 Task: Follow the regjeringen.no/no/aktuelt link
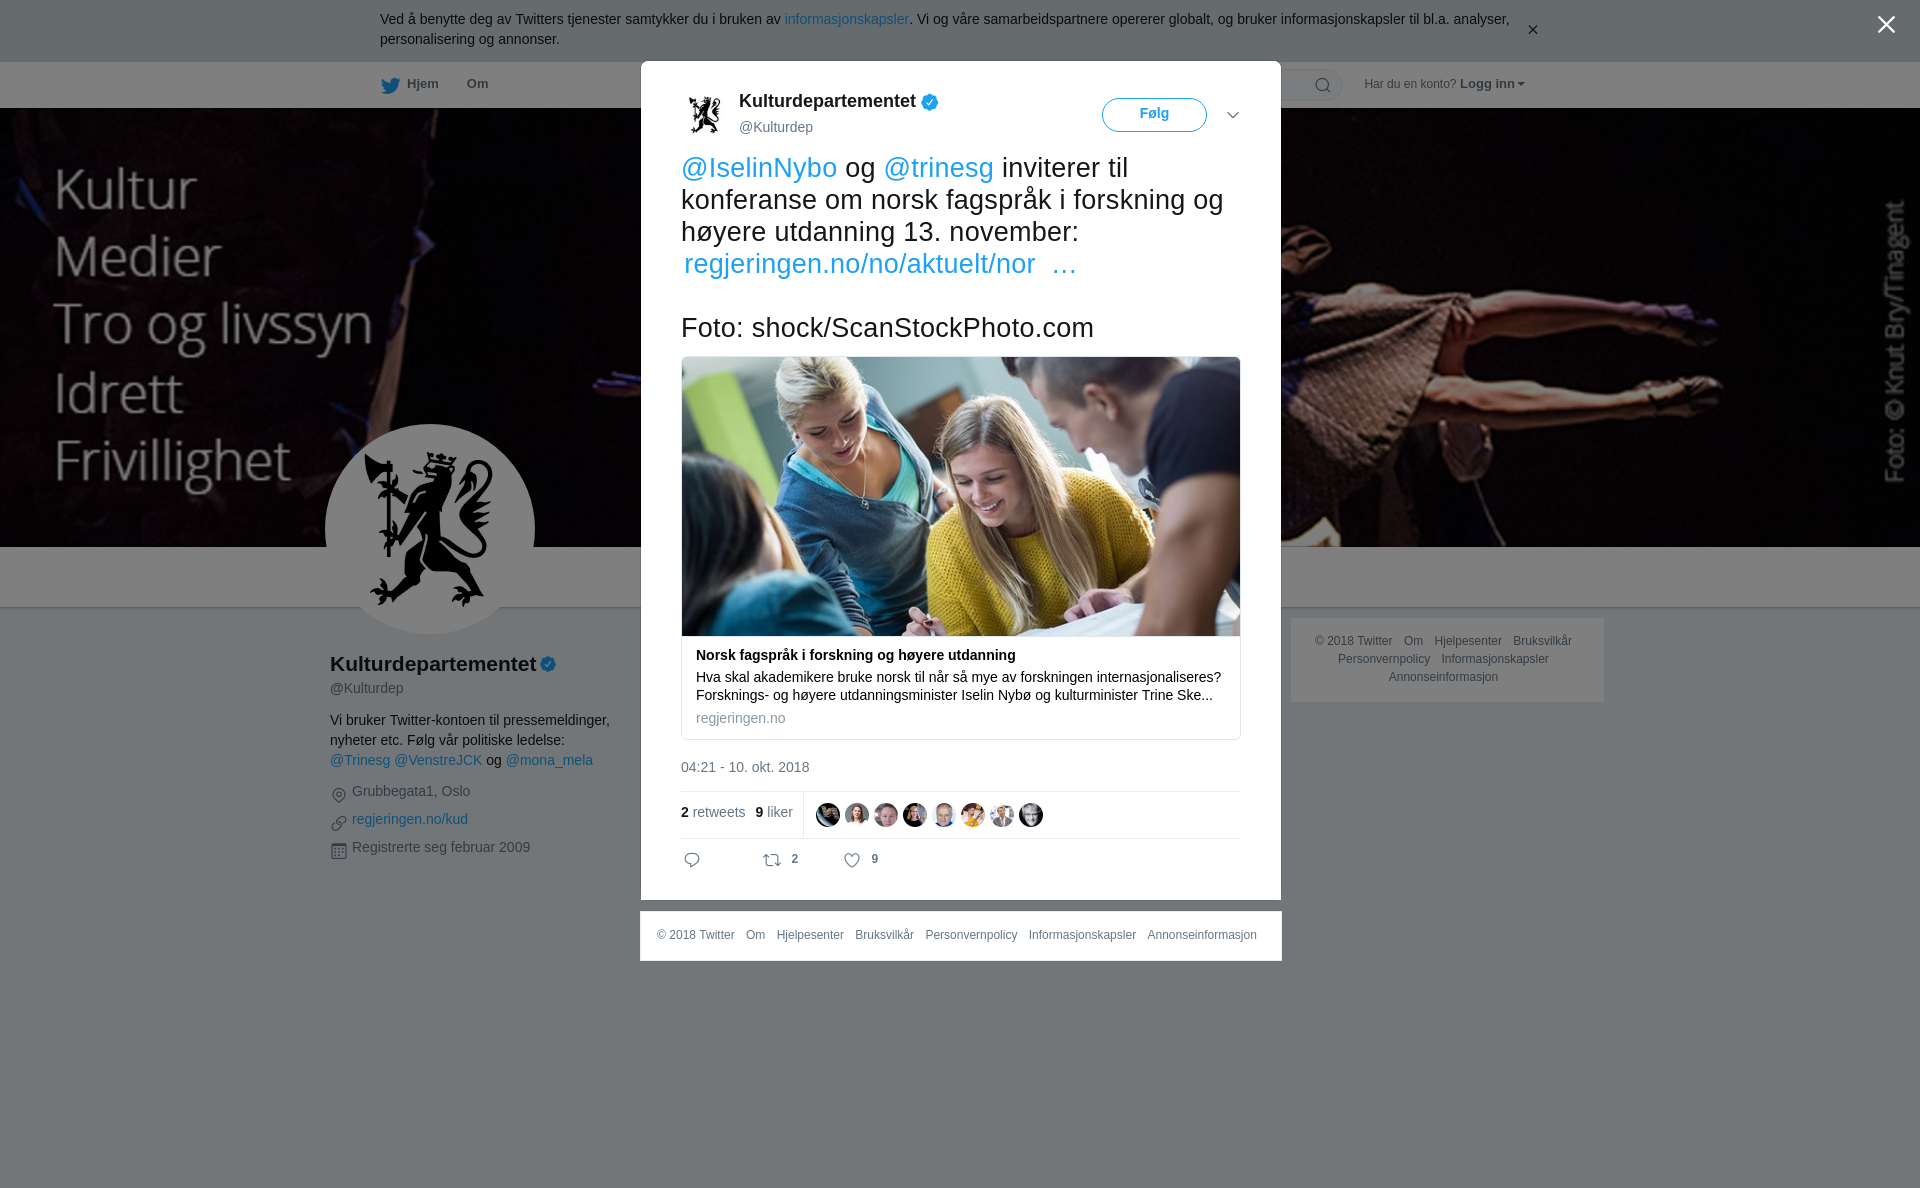[x=880, y=264]
